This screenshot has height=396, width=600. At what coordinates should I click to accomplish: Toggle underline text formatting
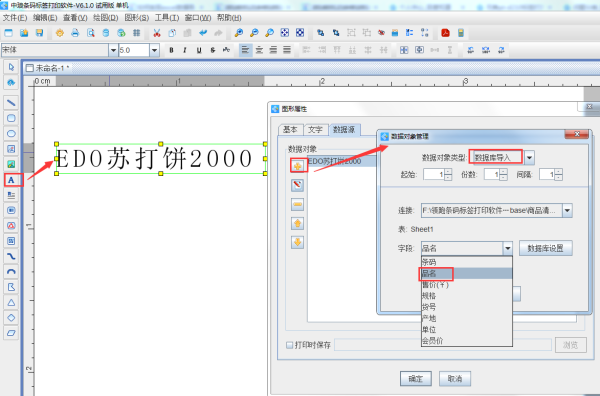[x=199, y=50]
